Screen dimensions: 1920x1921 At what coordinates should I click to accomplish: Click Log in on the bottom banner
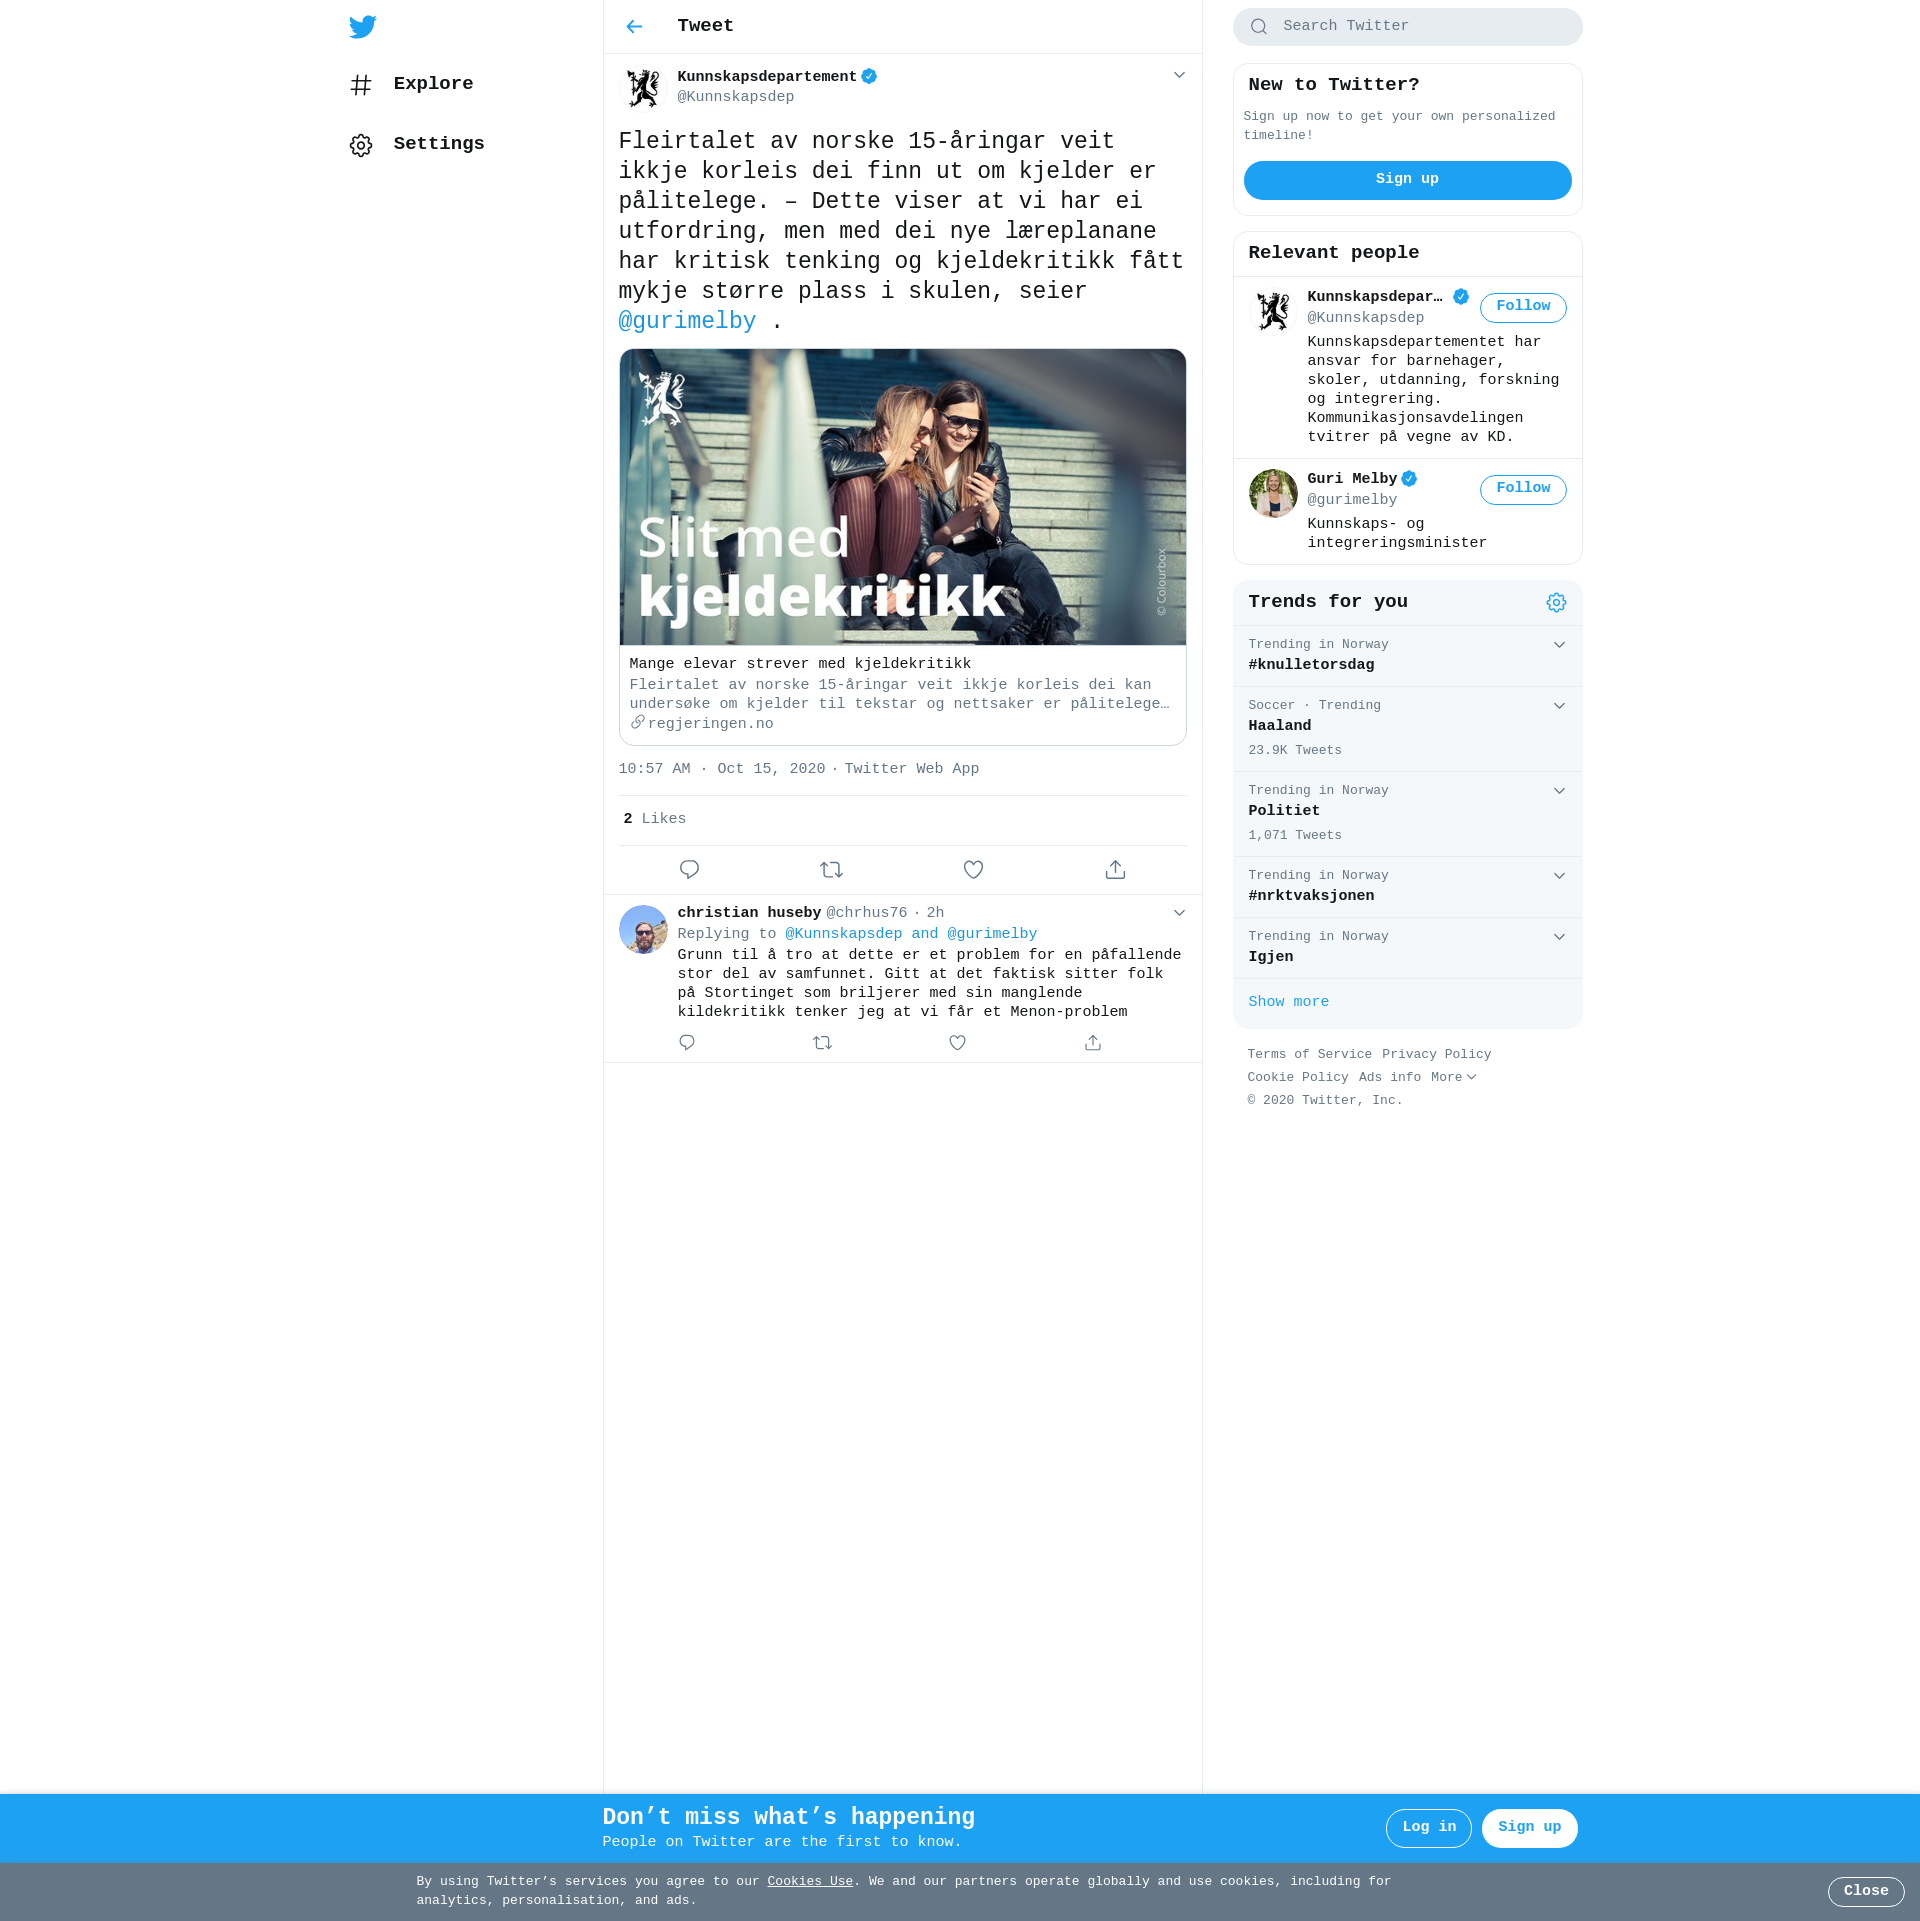tap(1428, 1828)
